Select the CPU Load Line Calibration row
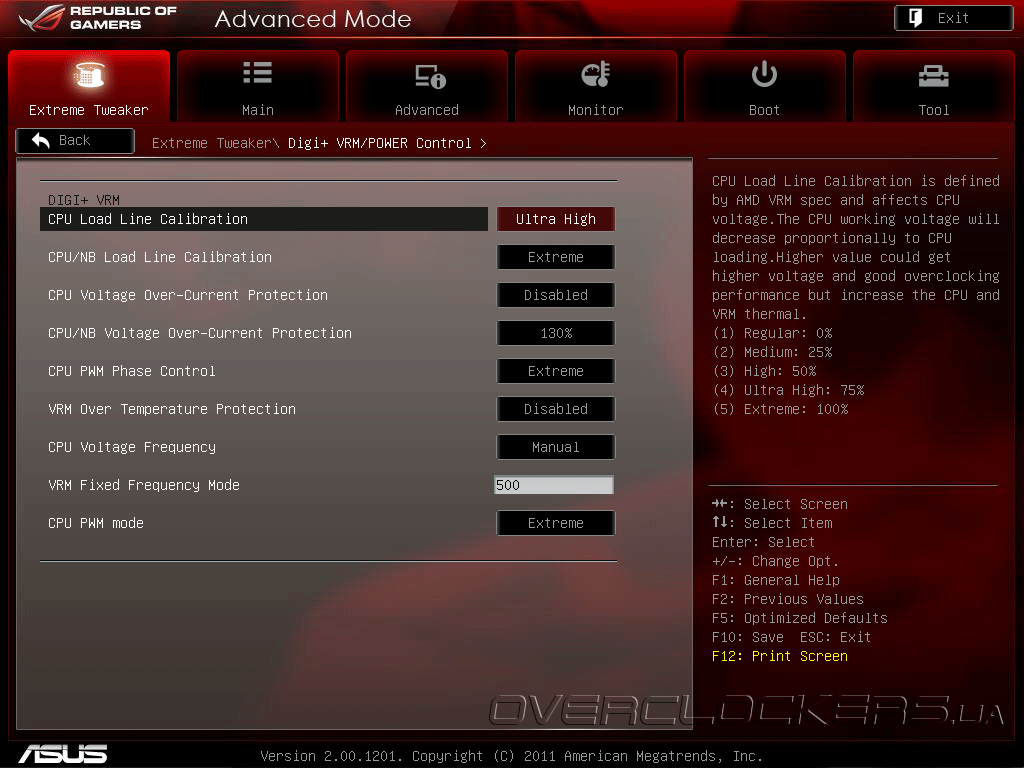The image size is (1024, 768). tap(264, 219)
